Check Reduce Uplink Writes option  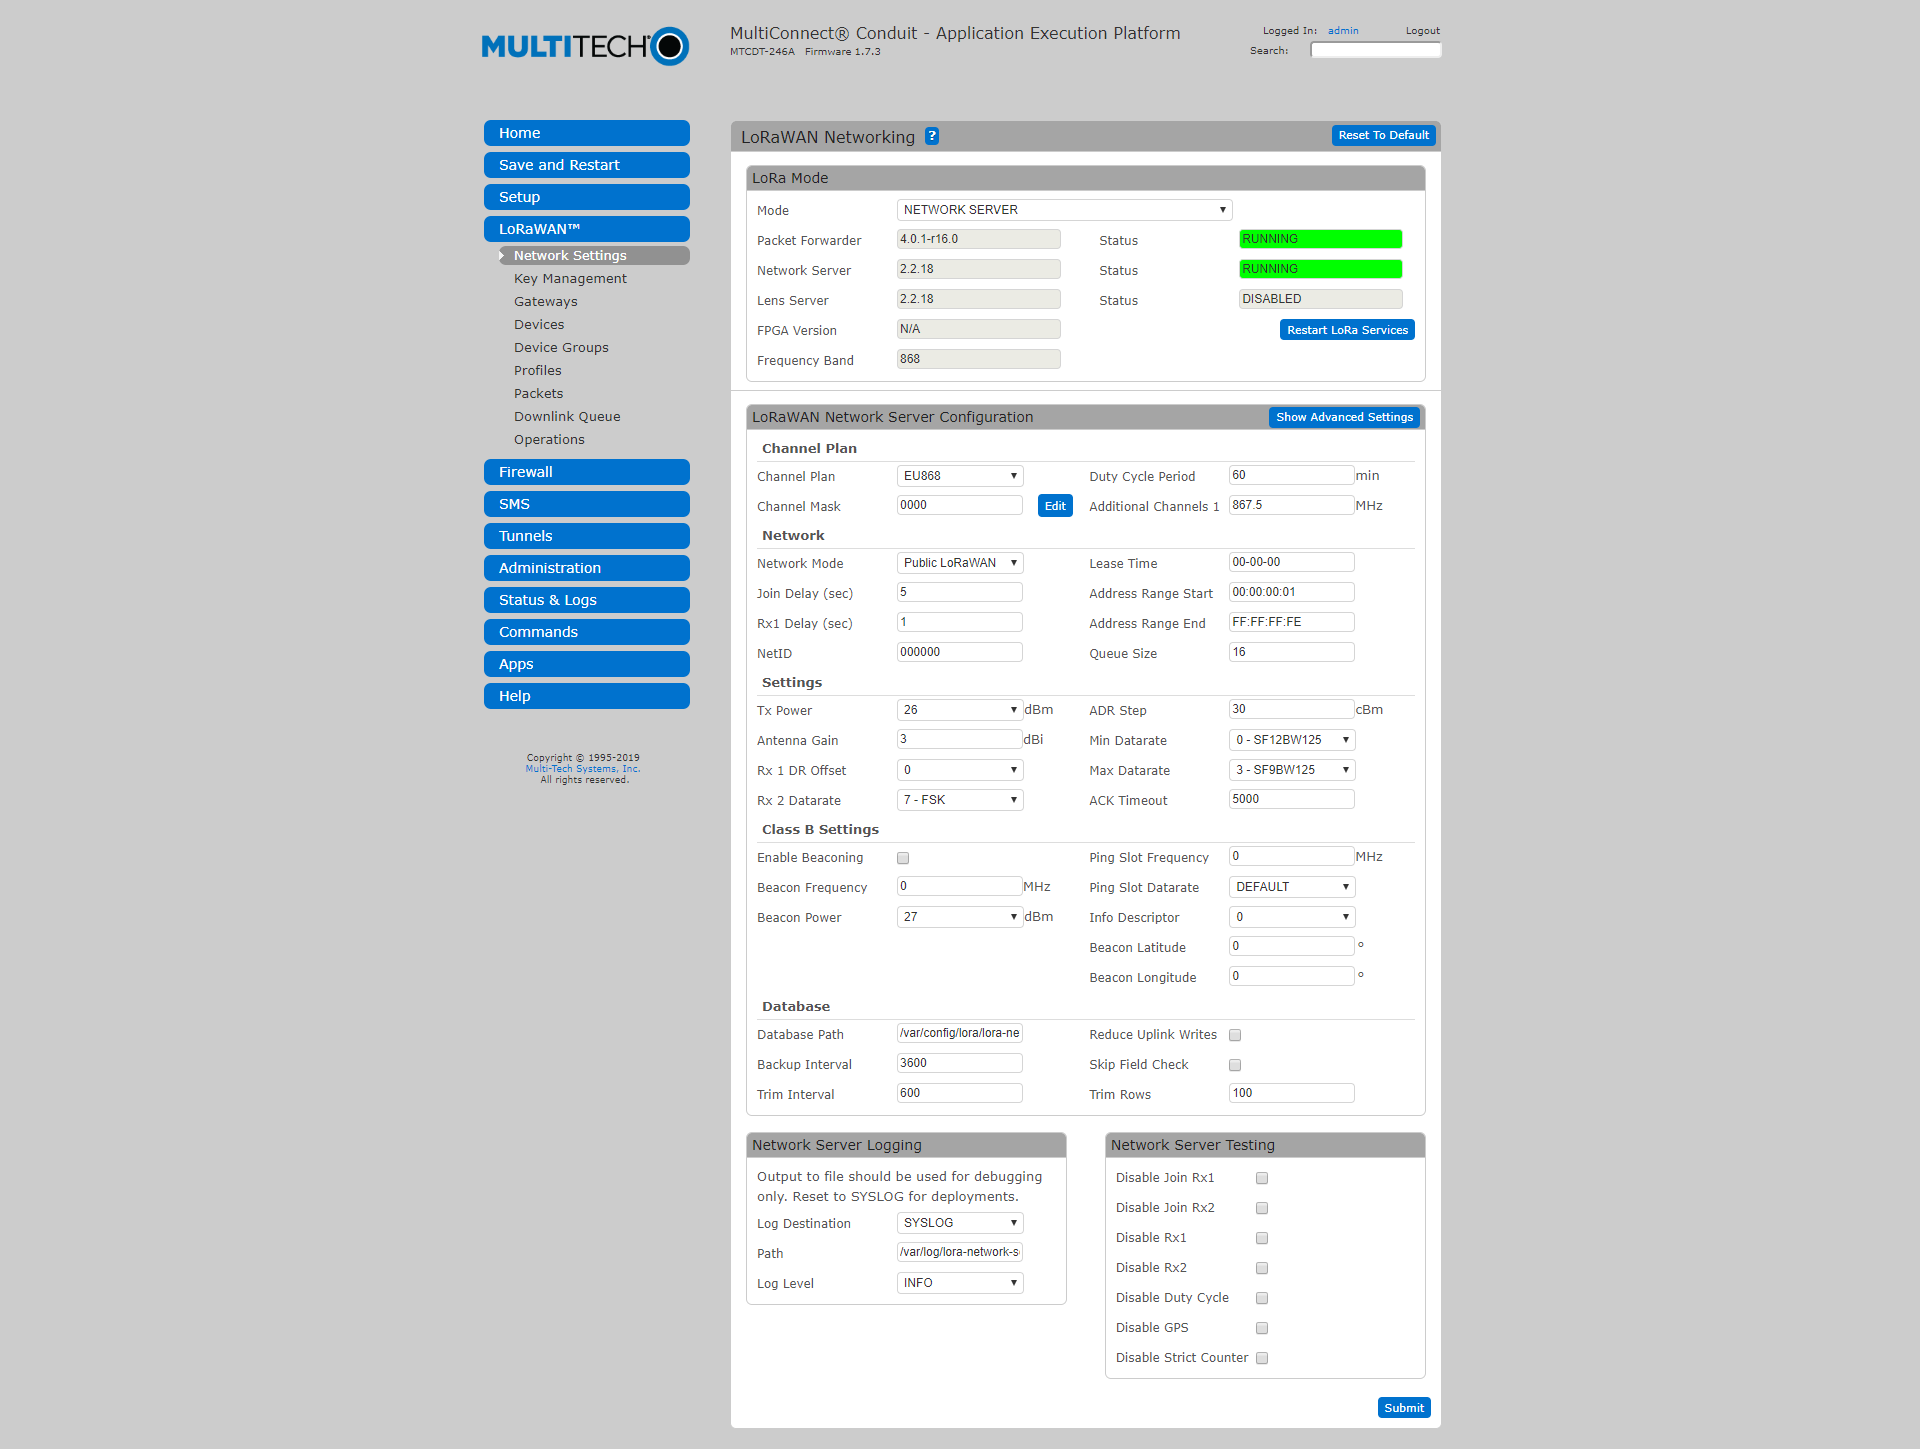point(1235,1035)
